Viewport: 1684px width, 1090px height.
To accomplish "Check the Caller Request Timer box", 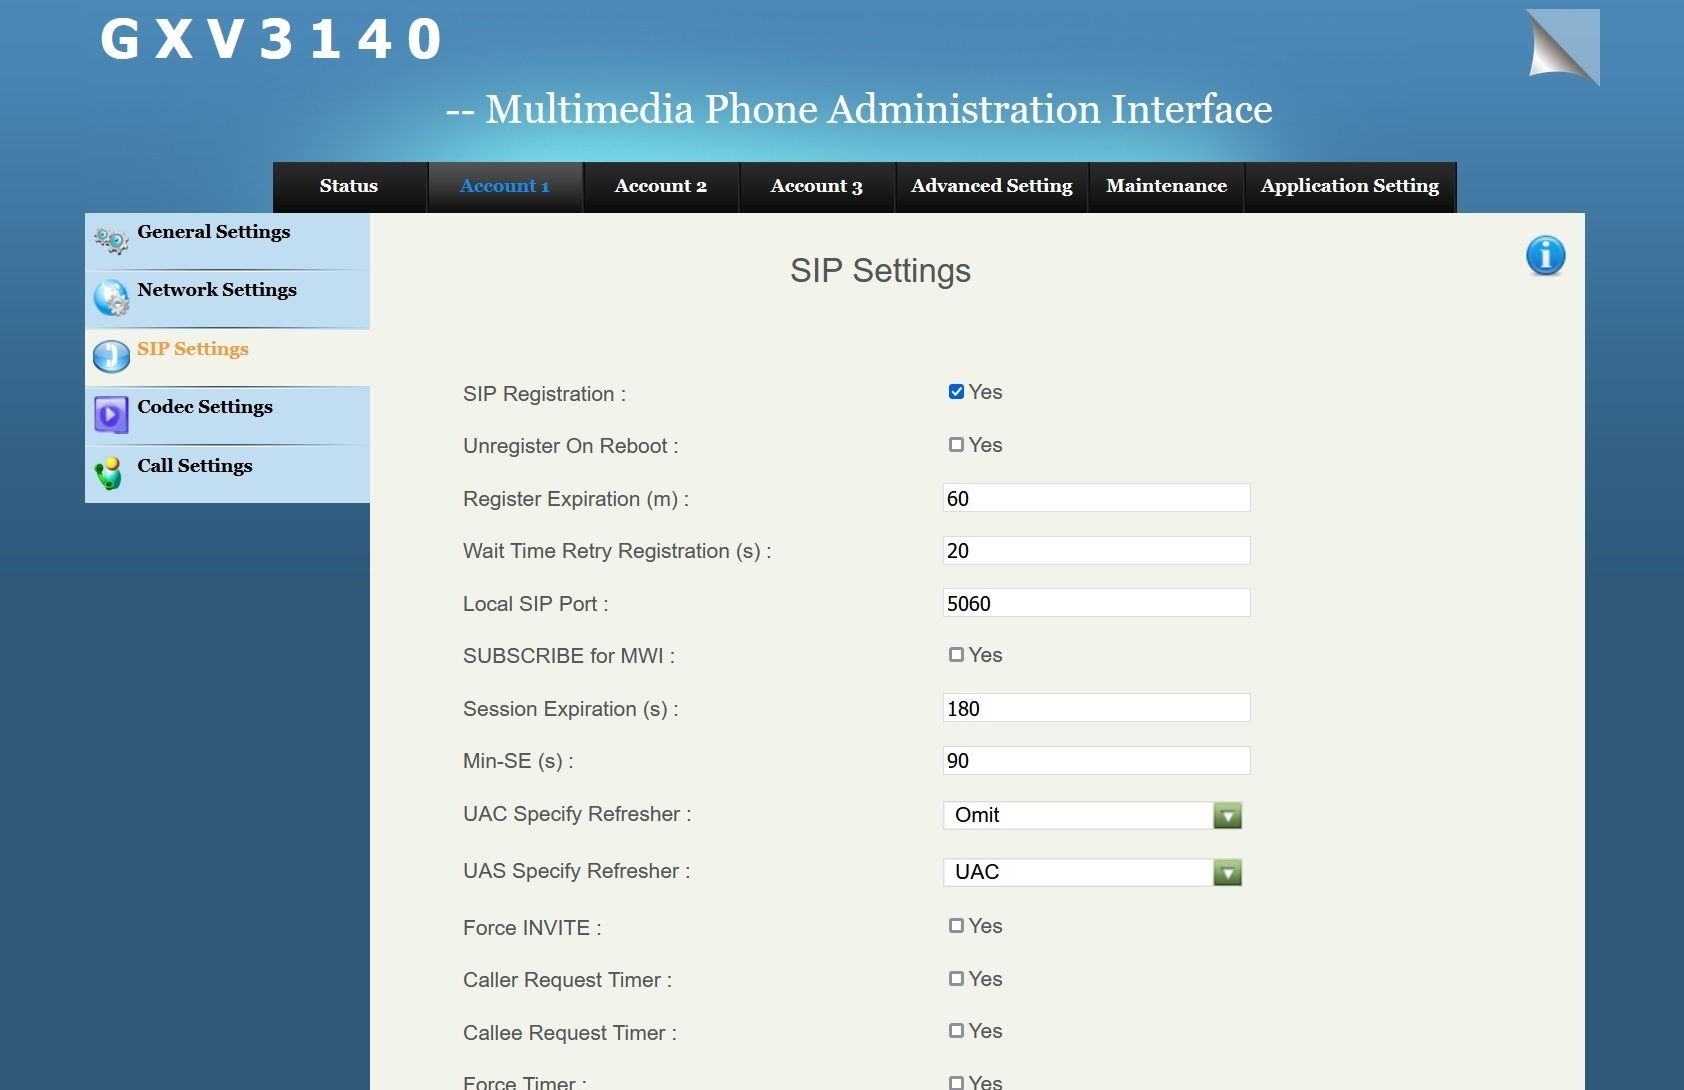I will 956,979.
